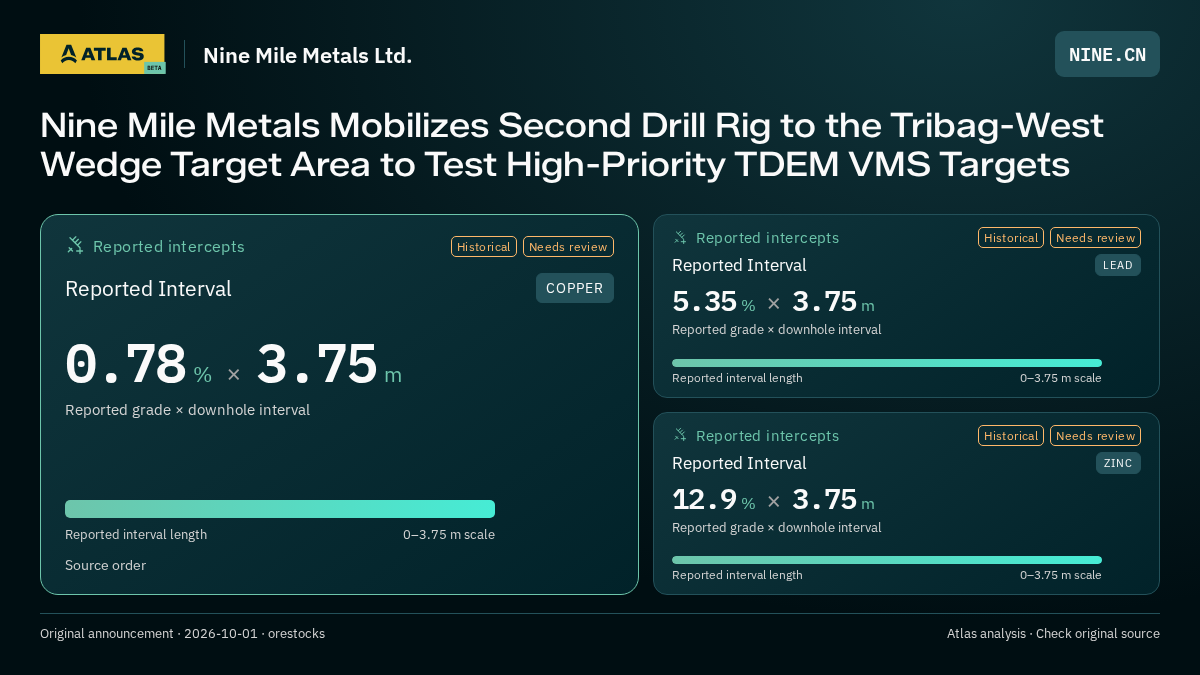1200x675 pixels.
Task: Click Reported Interval heading in lead card
Action: point(739,265)
